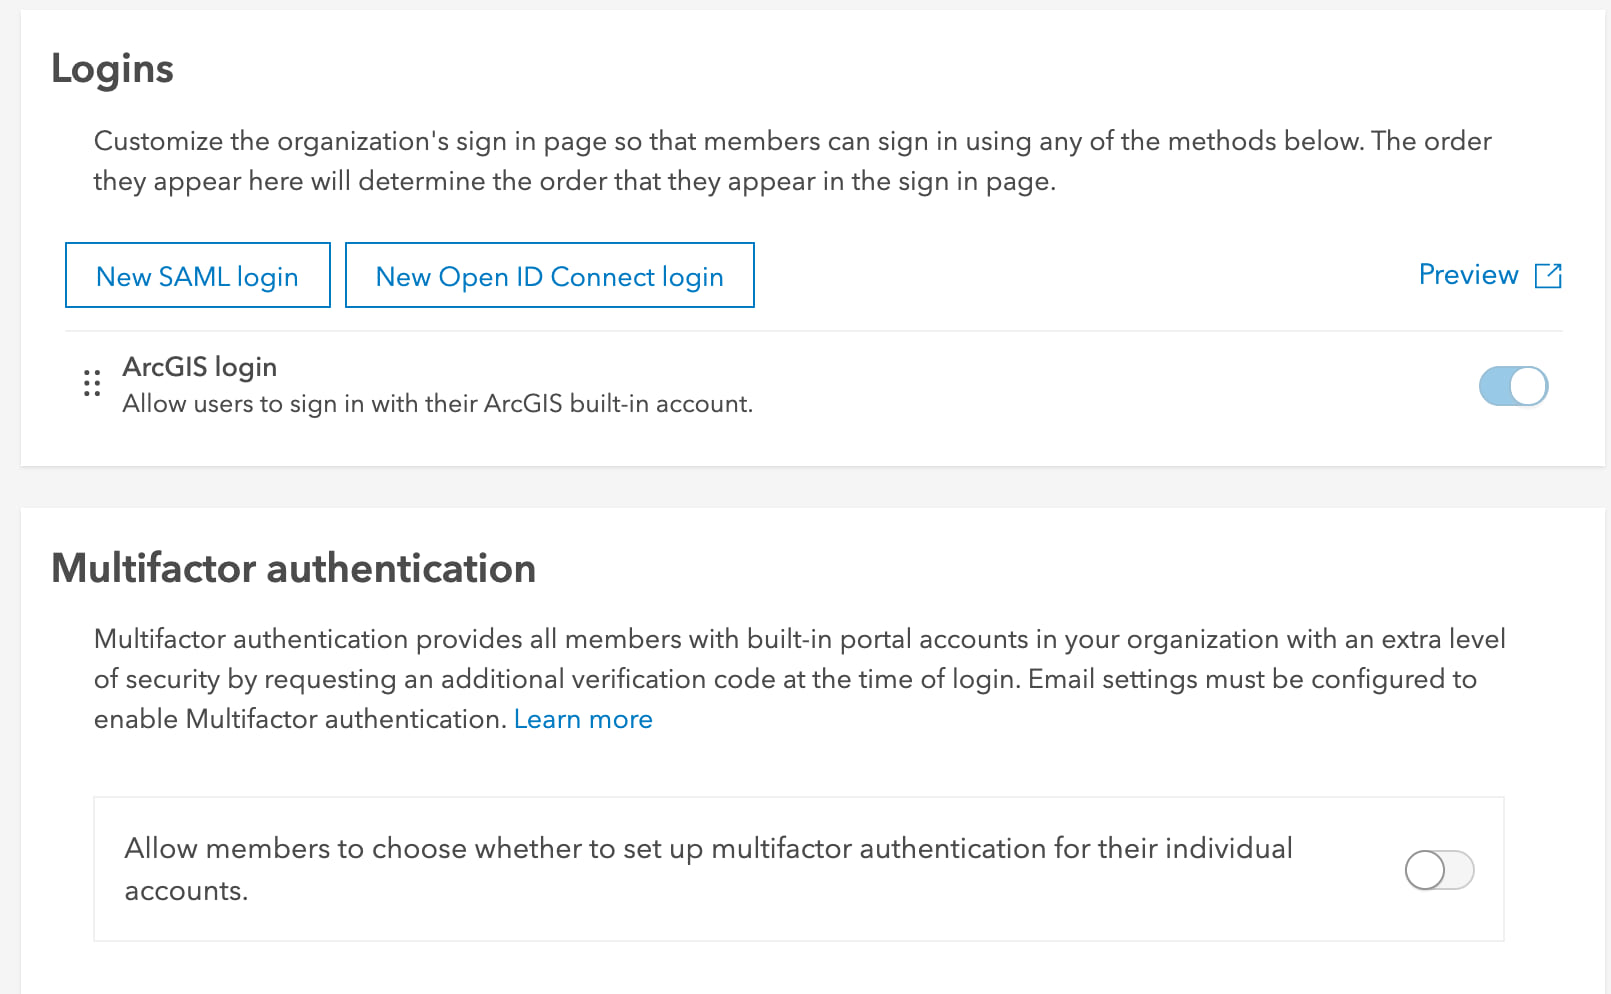Click the ArcGIS built-in account description
This screenshot has width=1611, height=994.
[437, 404]
